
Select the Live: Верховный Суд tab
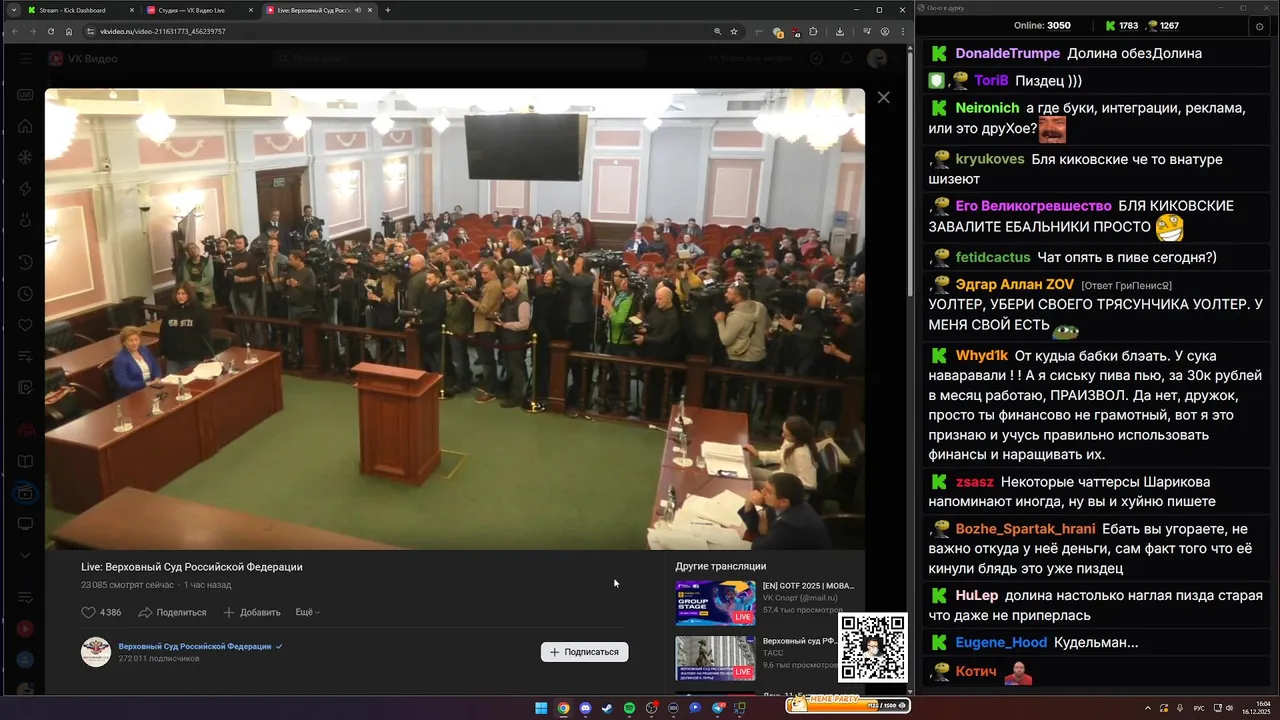tap(318, 10)
